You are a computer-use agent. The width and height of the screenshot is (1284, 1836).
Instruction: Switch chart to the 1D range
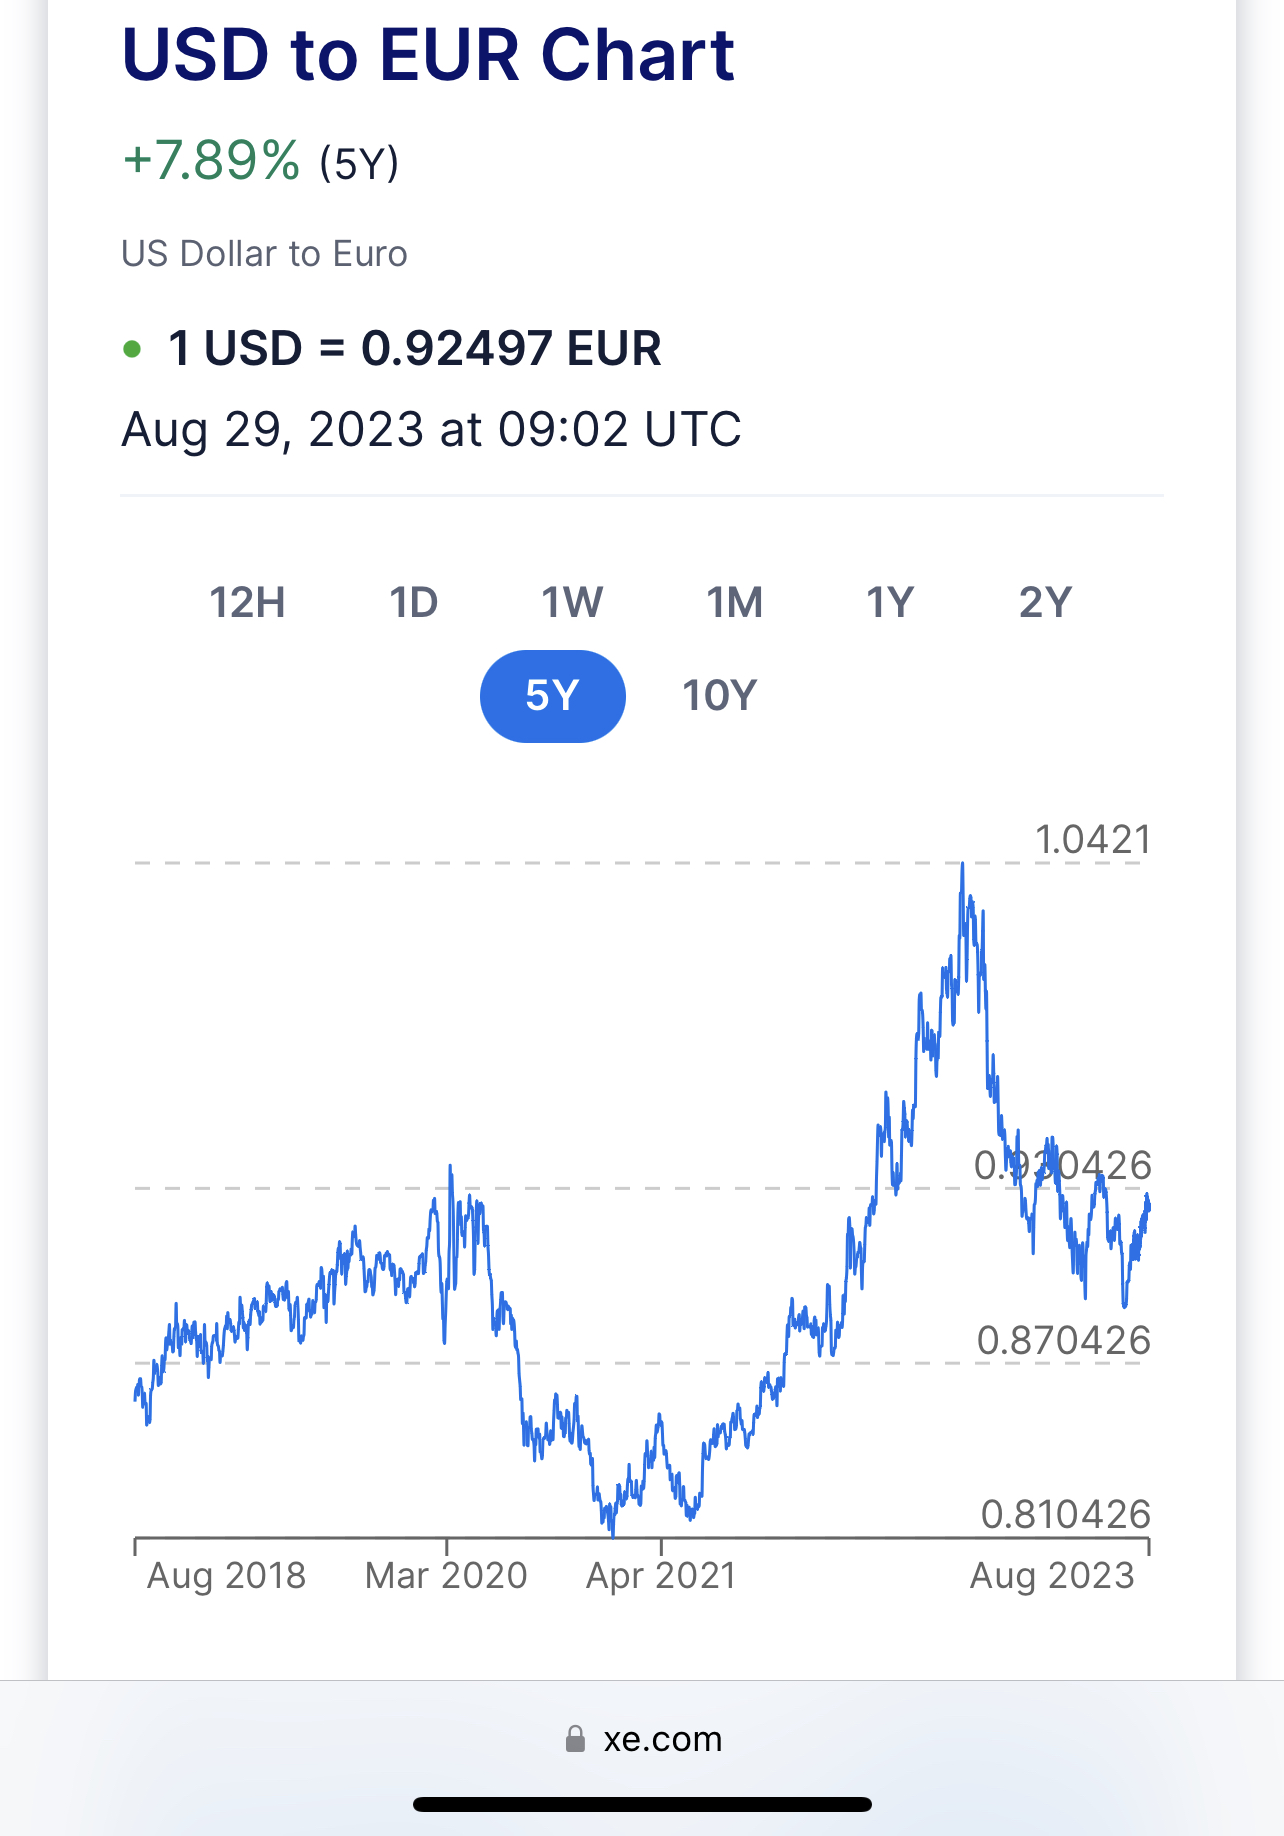click(413, 603)
